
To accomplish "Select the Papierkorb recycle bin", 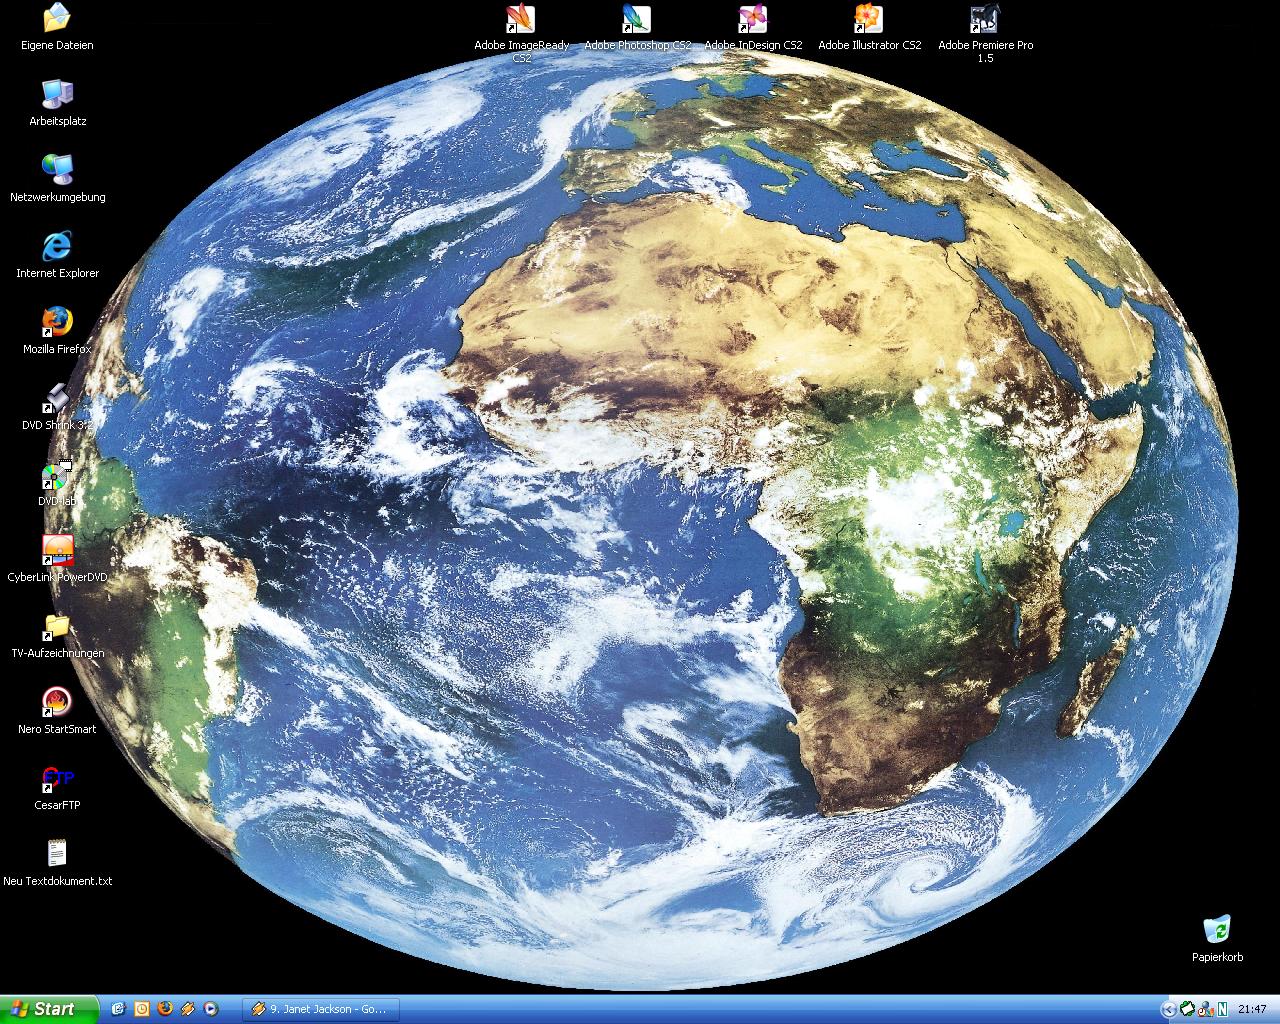I will (x=1217, y=931).
